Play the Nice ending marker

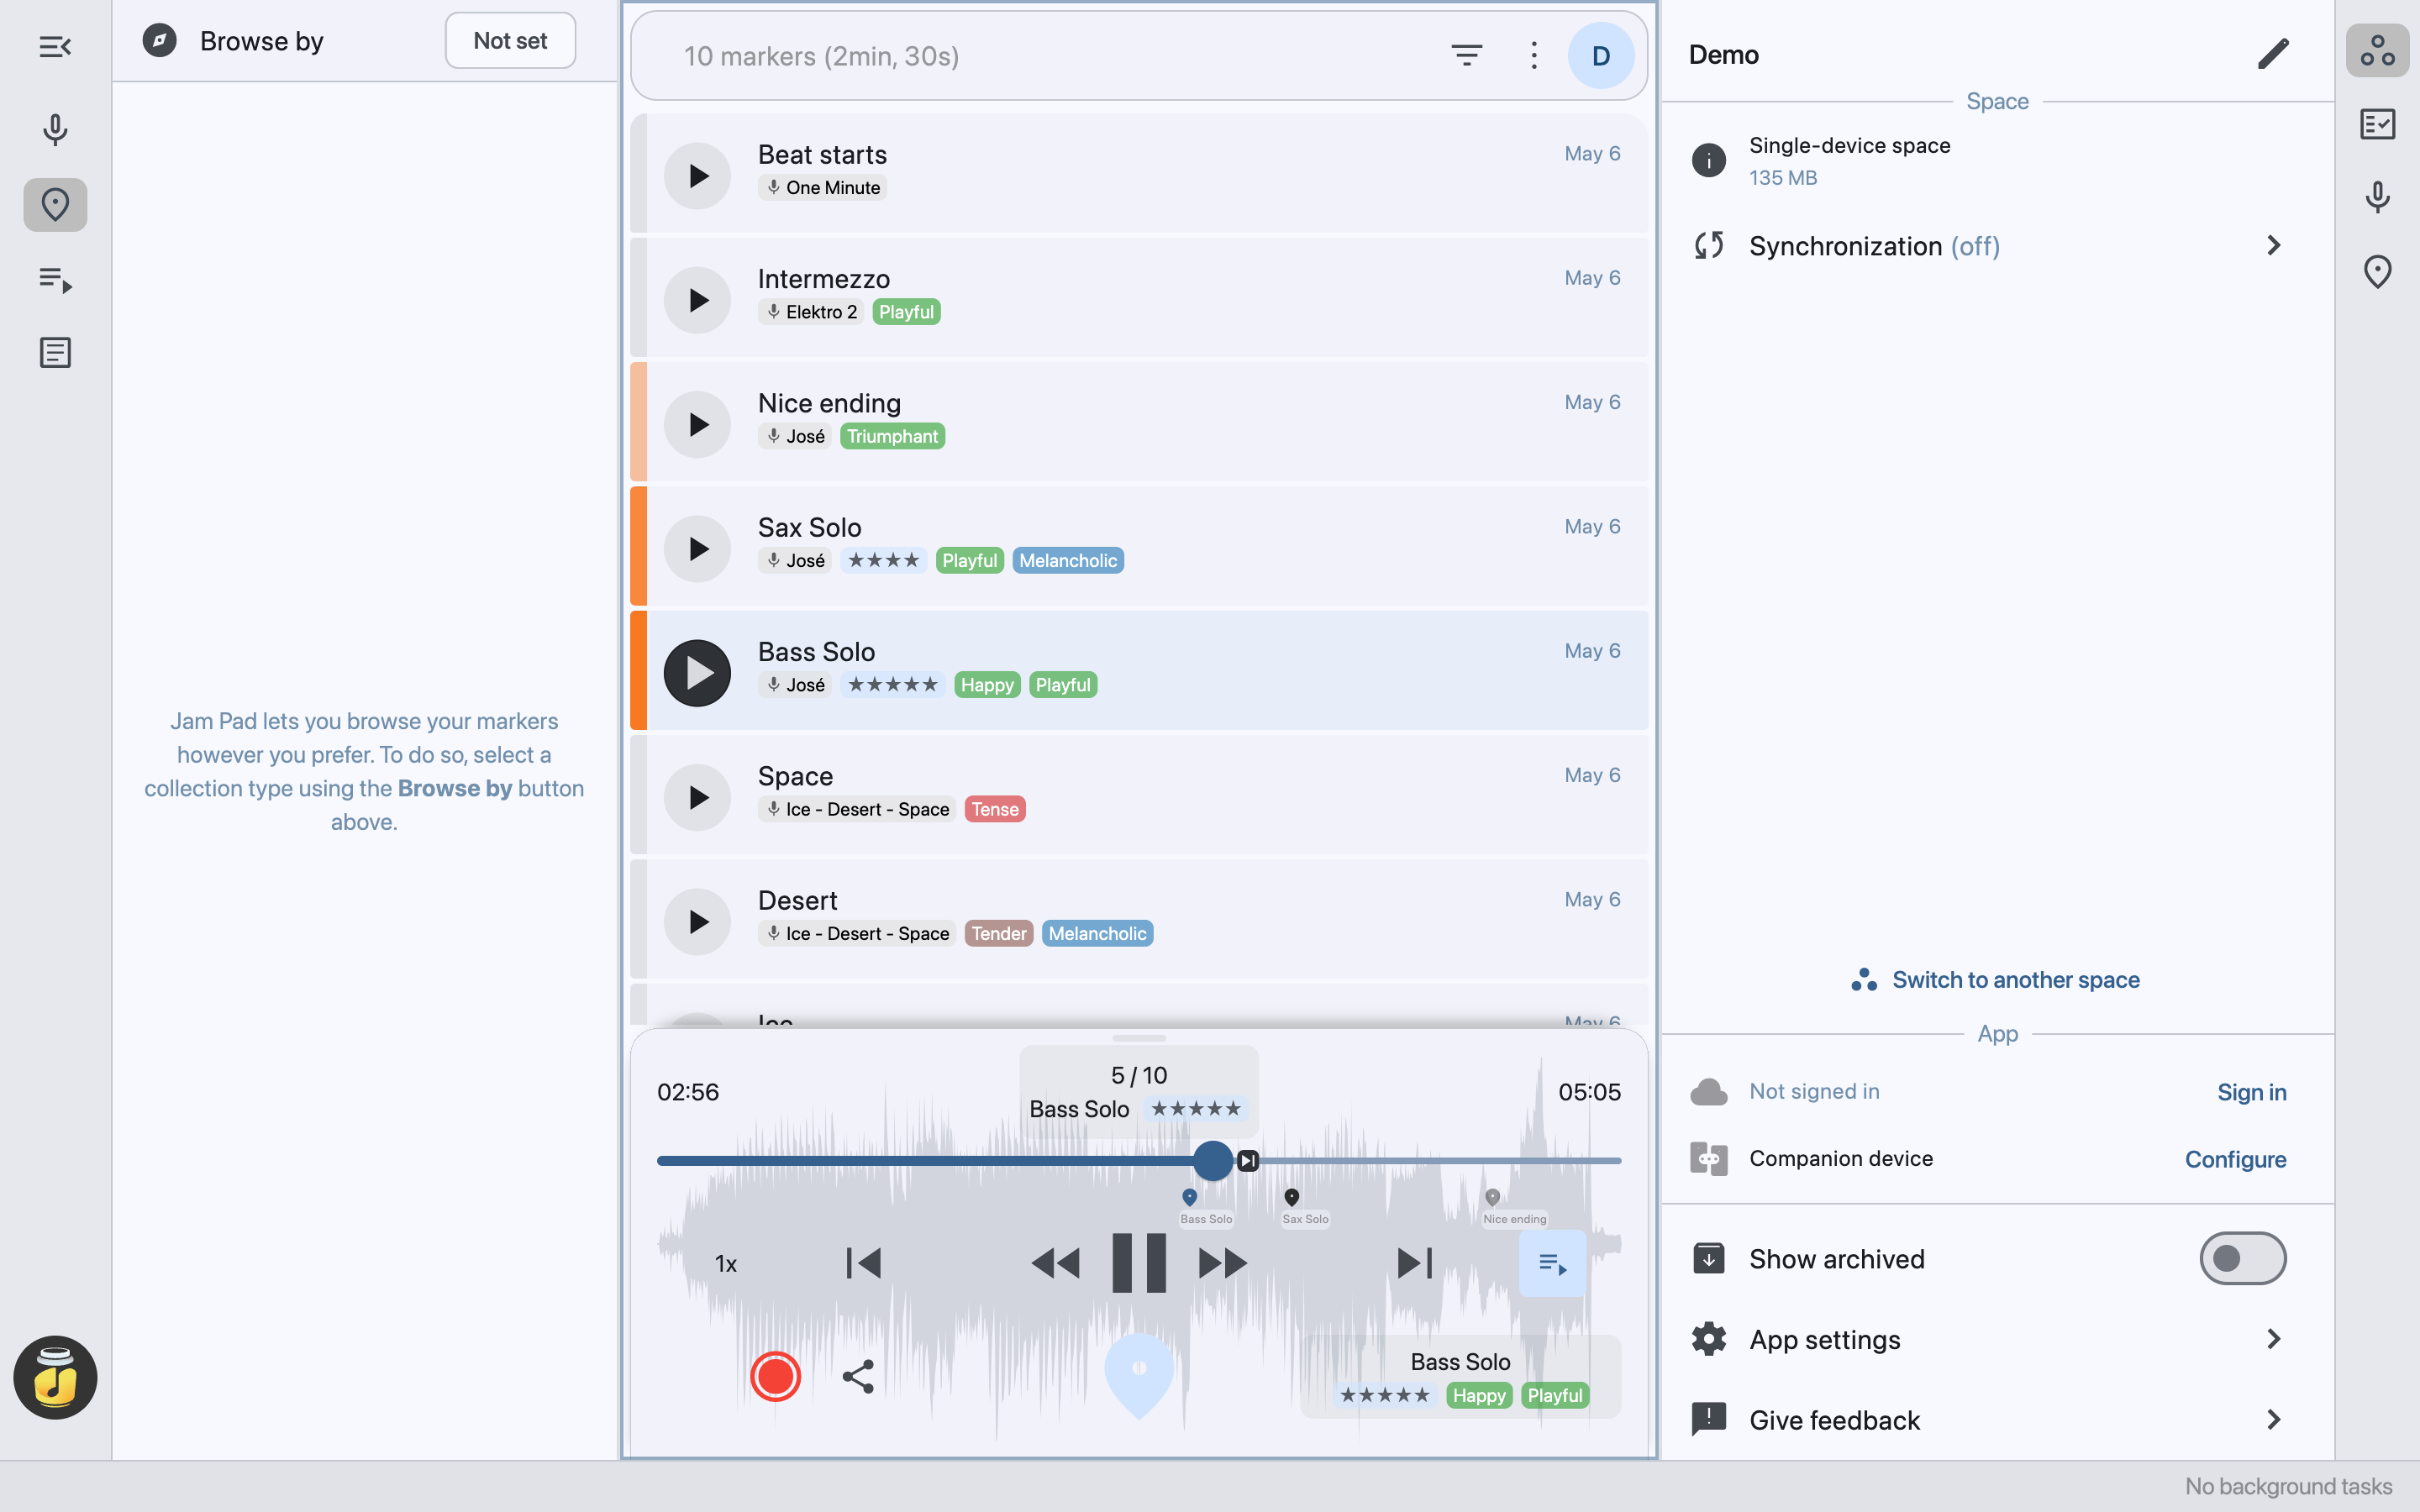(697, 425)
